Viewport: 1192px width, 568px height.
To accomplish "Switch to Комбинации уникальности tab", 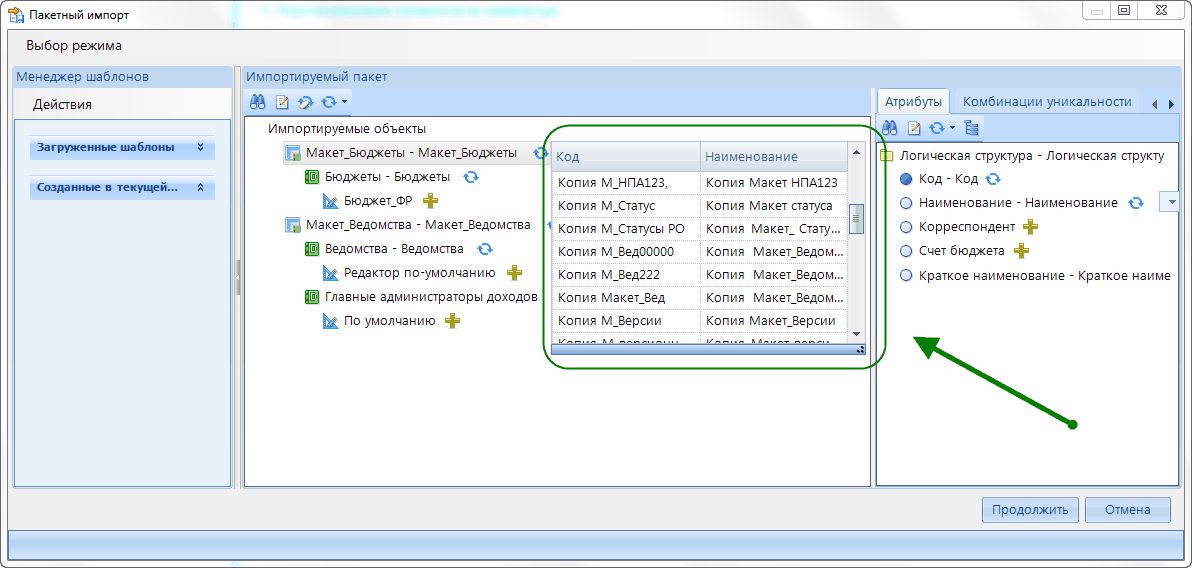I will click(x=1046, y=102).
